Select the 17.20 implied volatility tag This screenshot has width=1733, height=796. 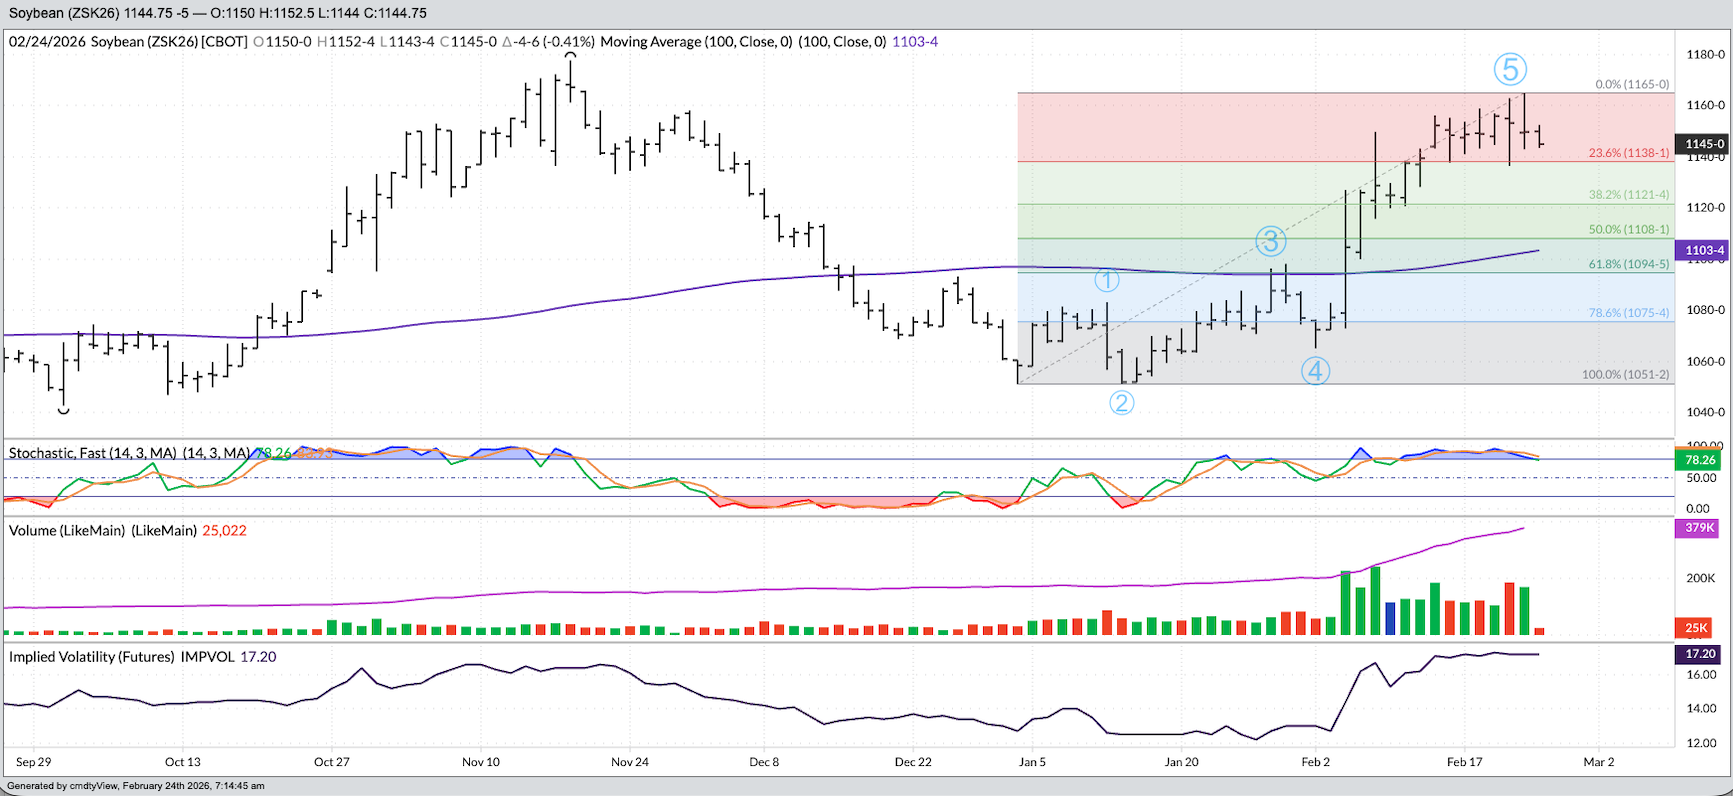(1700, 654)
